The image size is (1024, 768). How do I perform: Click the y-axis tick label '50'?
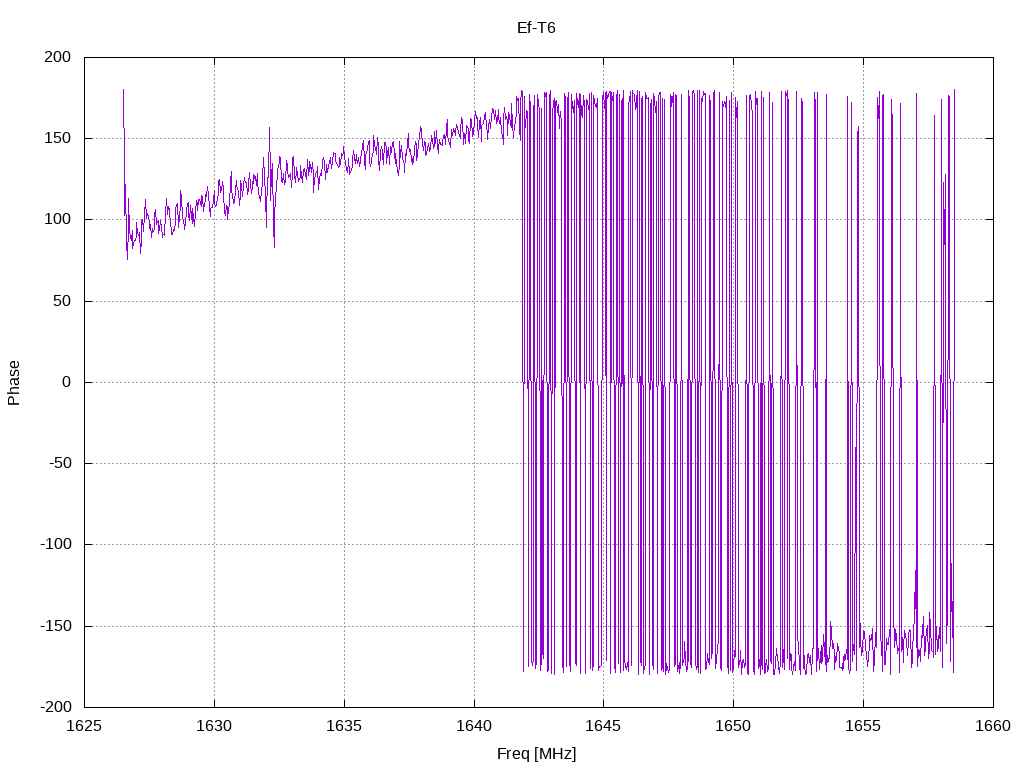(x=62, y=301)
